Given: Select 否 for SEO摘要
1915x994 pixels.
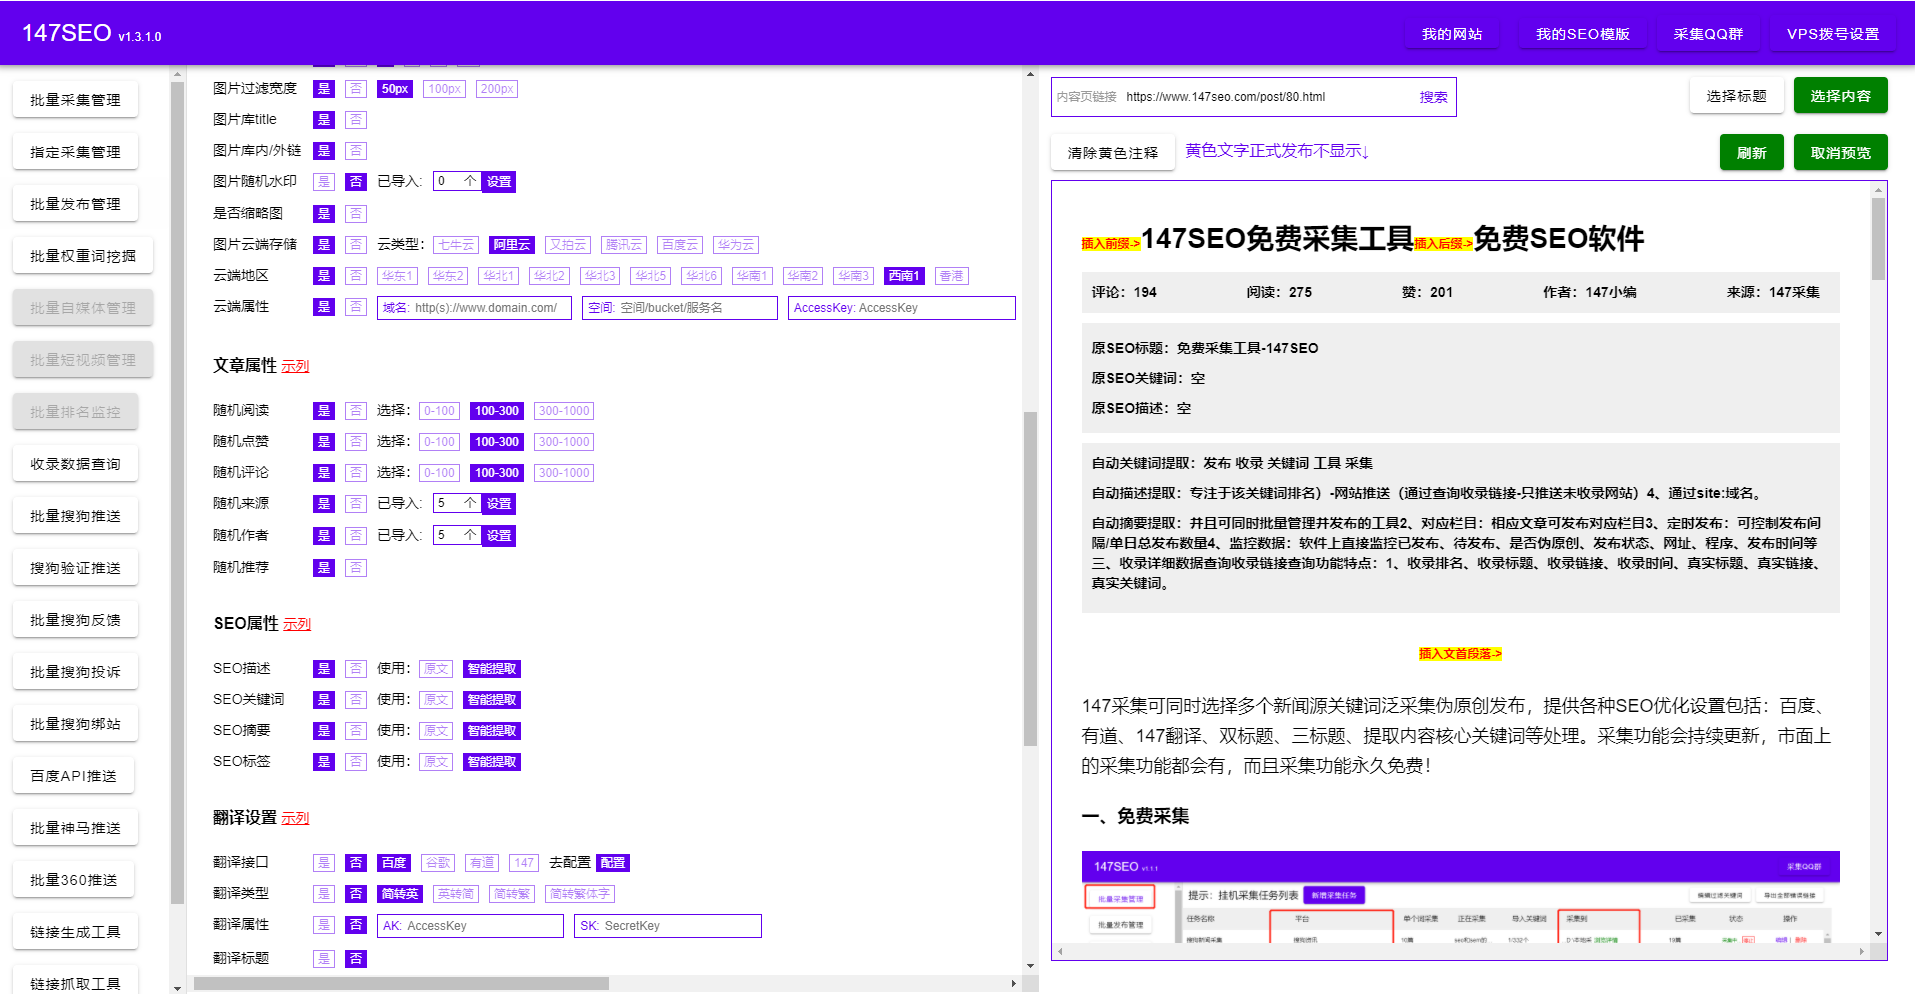Looking at the screenshot, I should [x=356, y=731].
